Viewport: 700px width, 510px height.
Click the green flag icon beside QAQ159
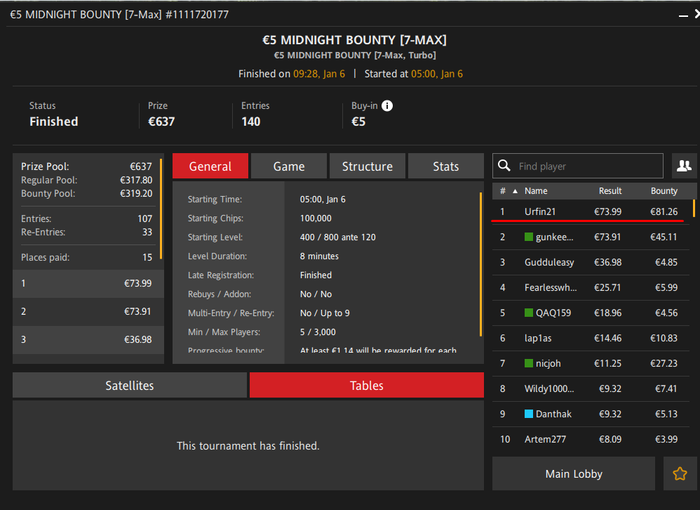[x=529, y=313]
